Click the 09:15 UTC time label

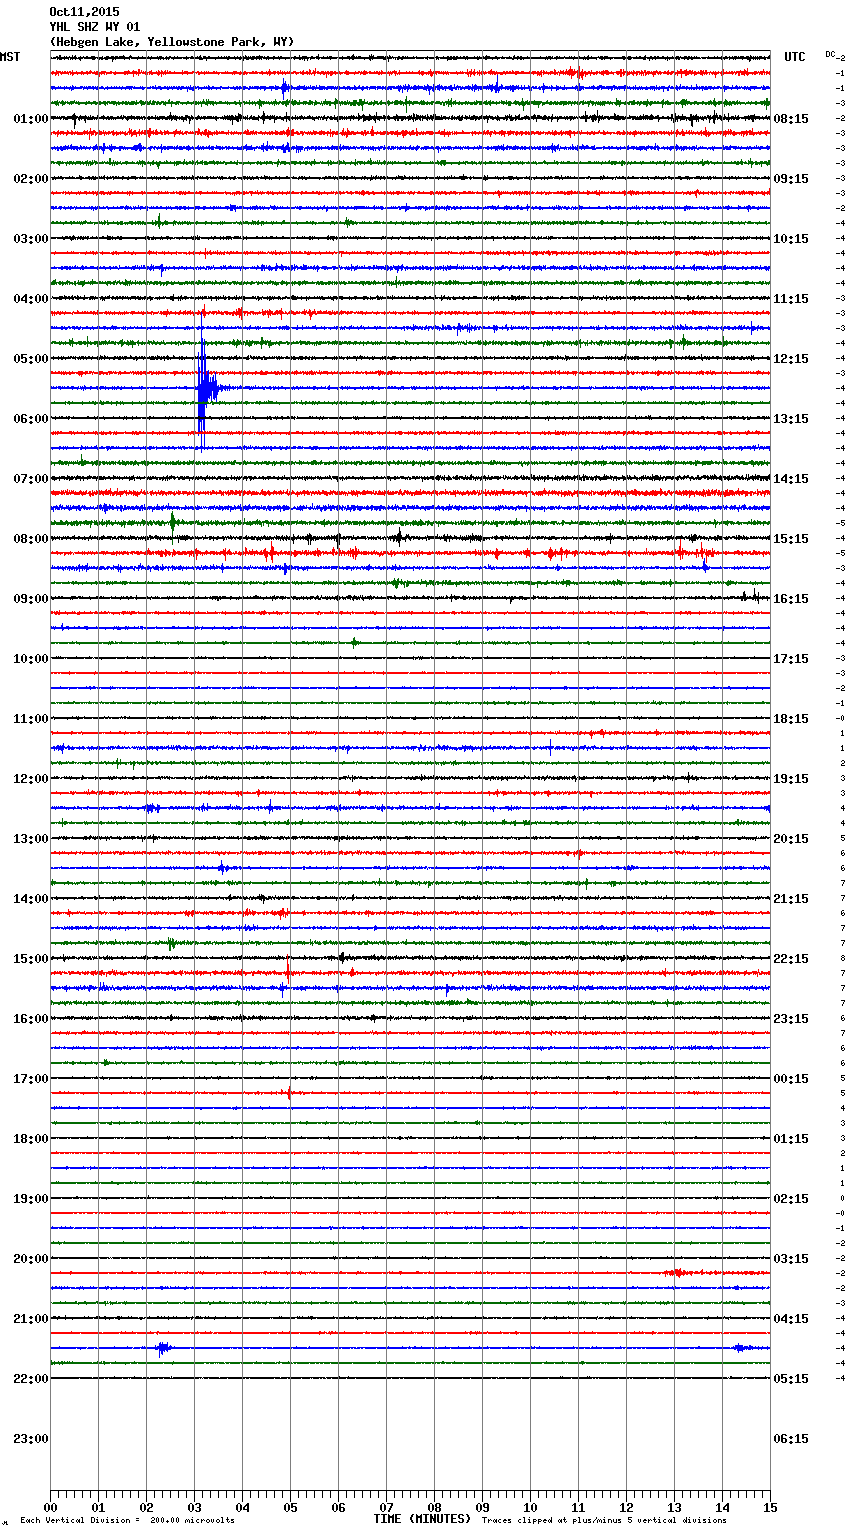click(791, 179)
